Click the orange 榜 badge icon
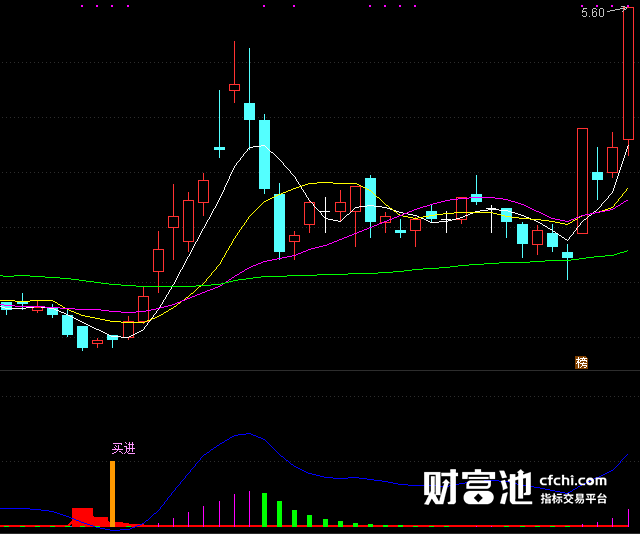The width and height of the screenshot is (640, 534). click(x=581, y=362)
